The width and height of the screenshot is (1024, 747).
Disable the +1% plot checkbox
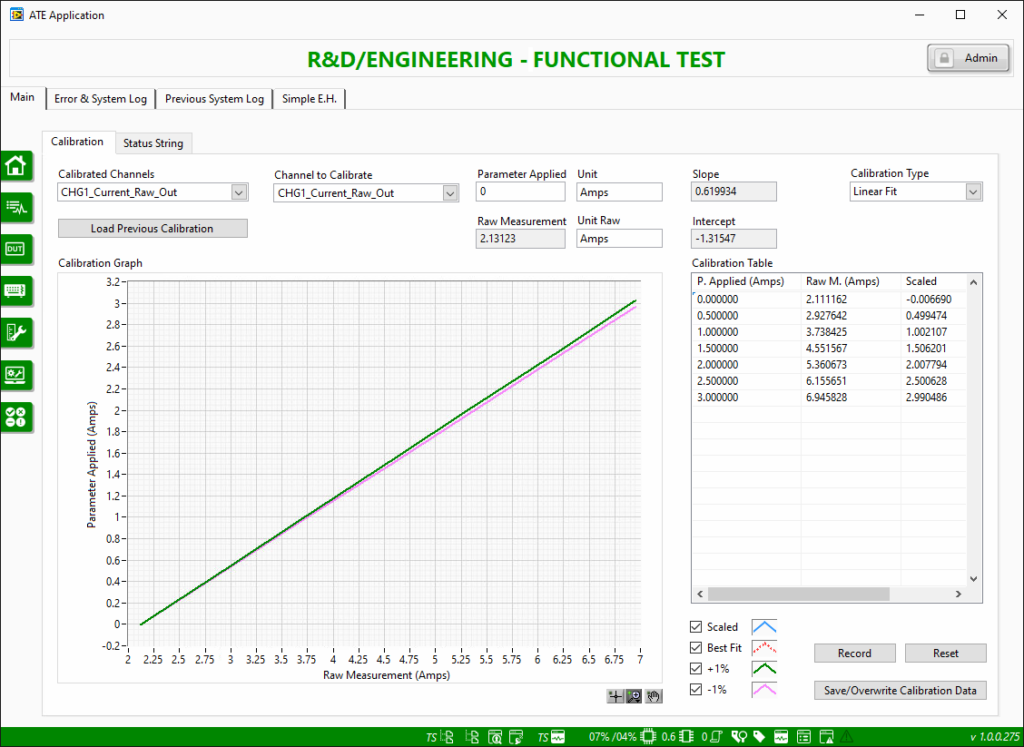tap(696, 669)
